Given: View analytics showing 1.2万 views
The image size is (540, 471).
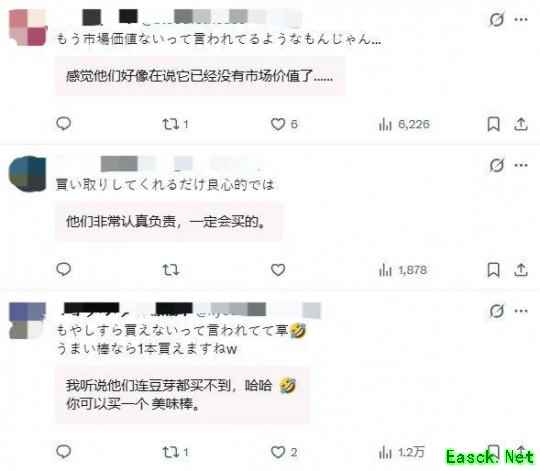Looking at the screenshot, I should (402, 452).
